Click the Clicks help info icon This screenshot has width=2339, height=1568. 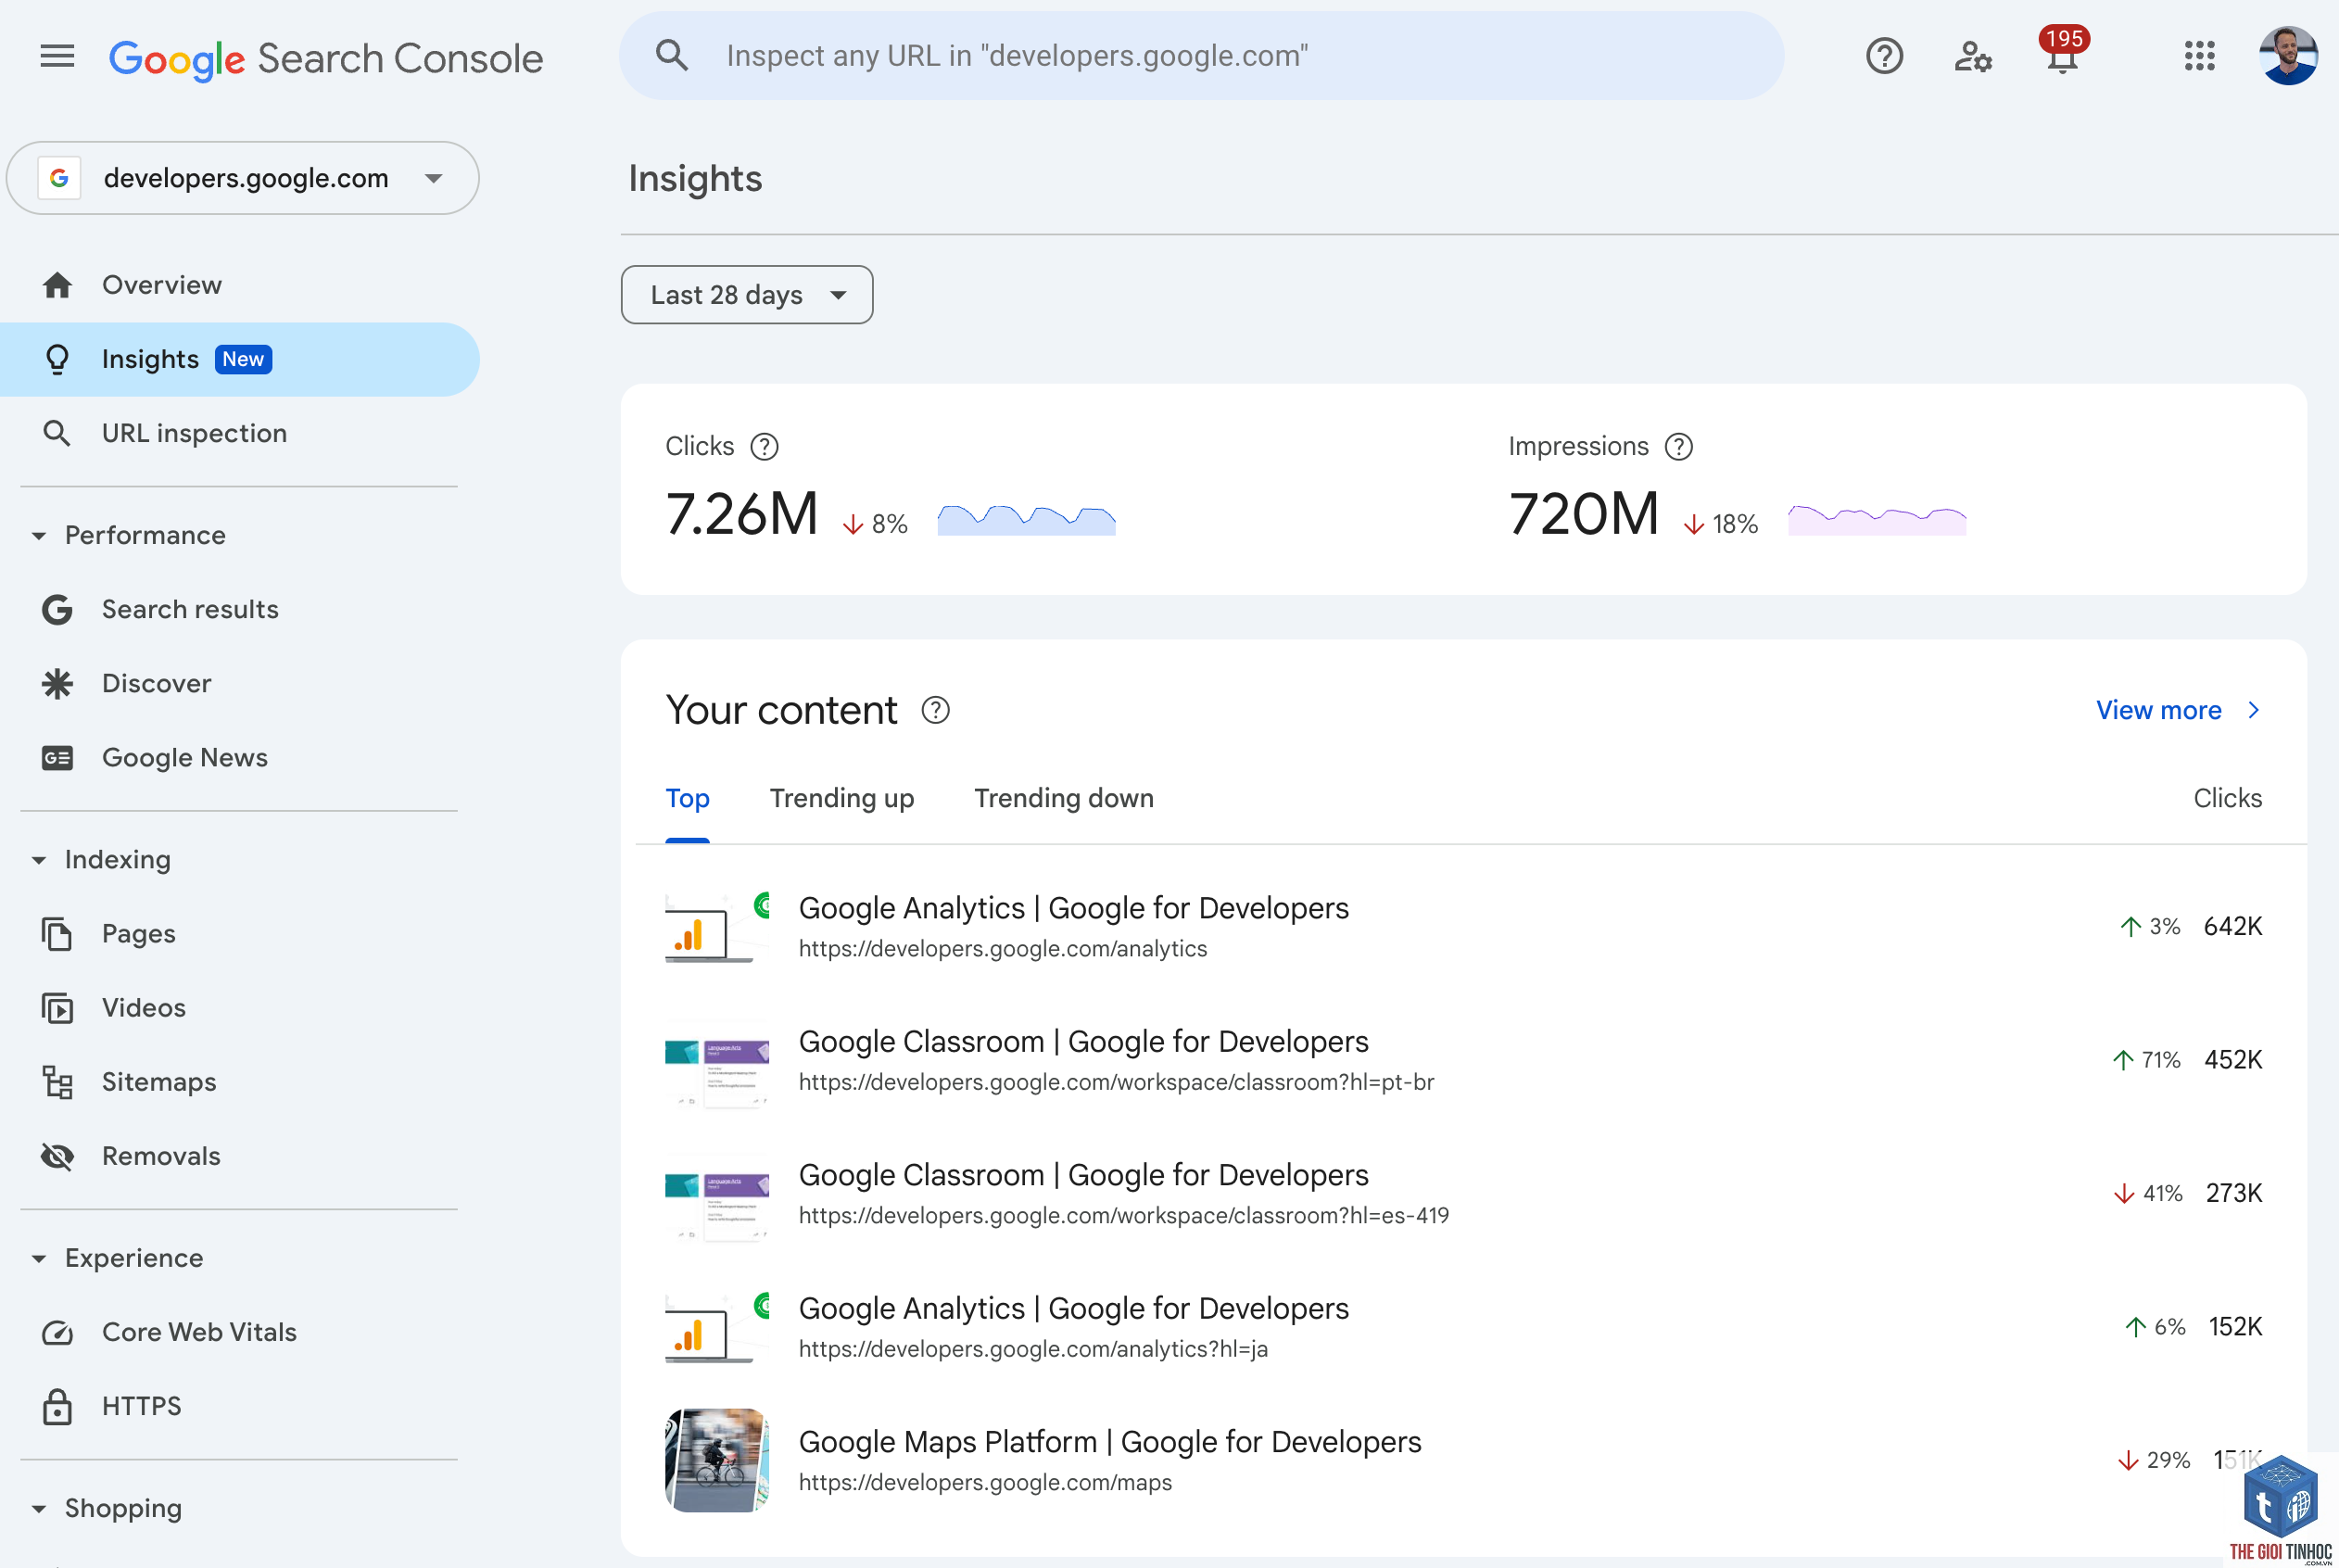[x=765, y=447]
